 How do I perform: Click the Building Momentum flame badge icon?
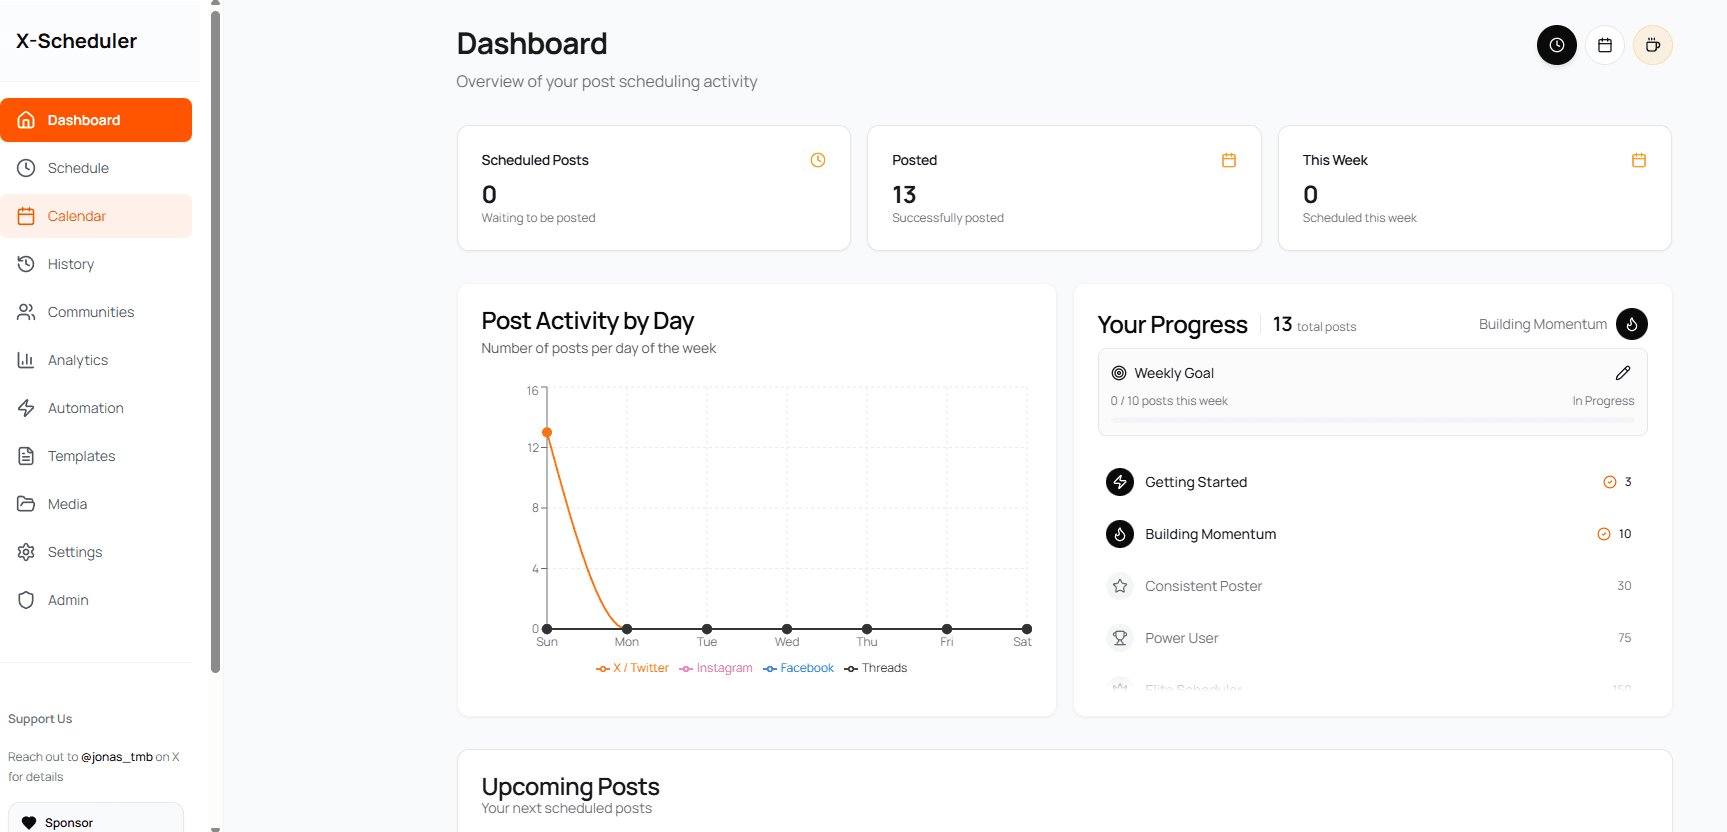[x=1631, y=324]
